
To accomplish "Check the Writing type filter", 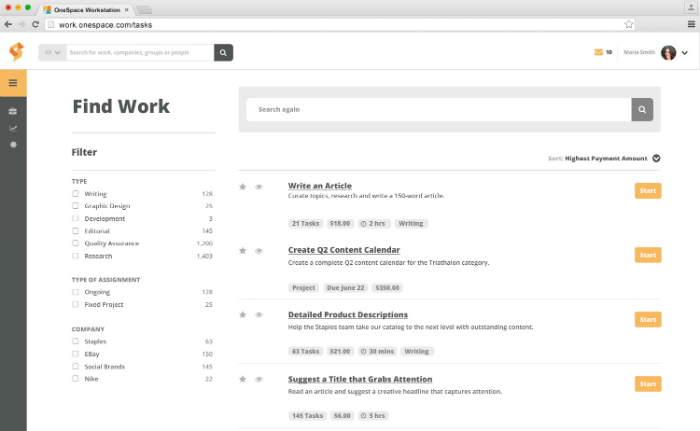I will (x=75, y=193).
